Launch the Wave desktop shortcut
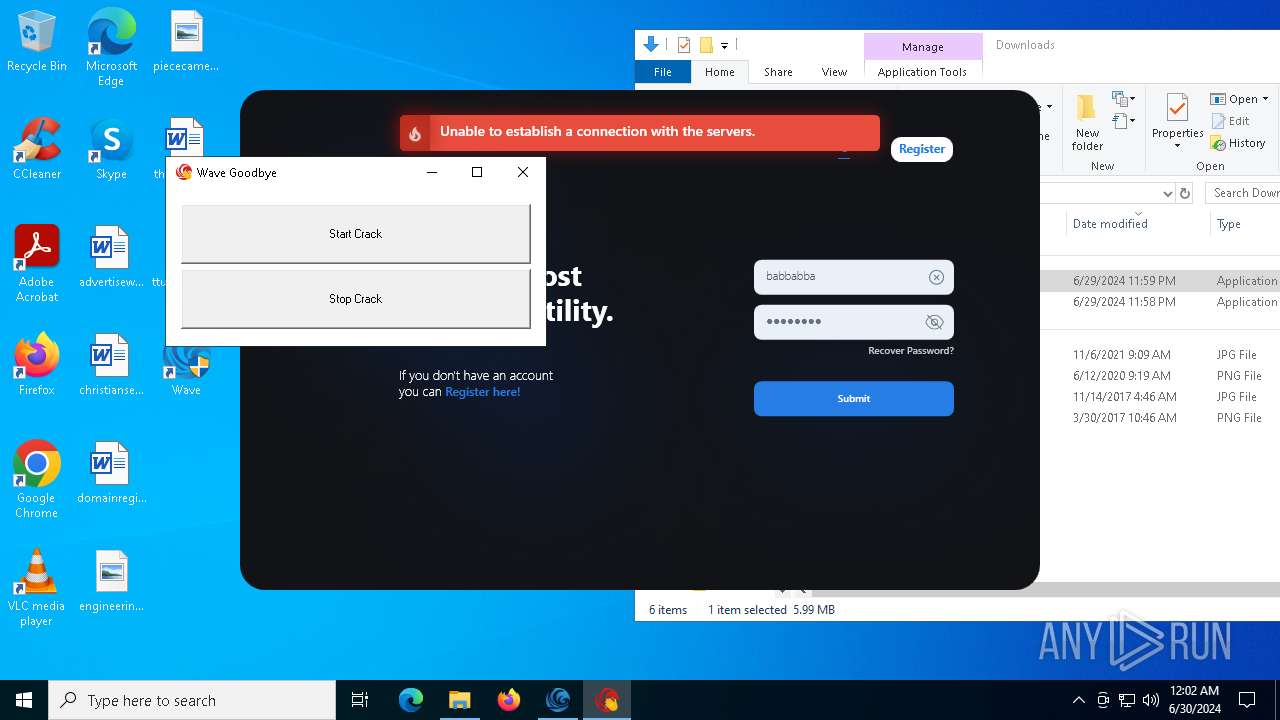1280x720 pixels. (x=186, y=370)
